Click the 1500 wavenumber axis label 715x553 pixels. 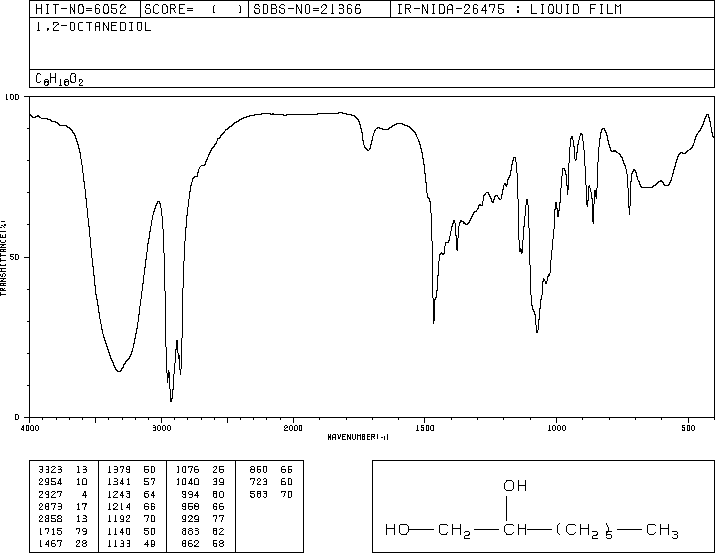425,428
